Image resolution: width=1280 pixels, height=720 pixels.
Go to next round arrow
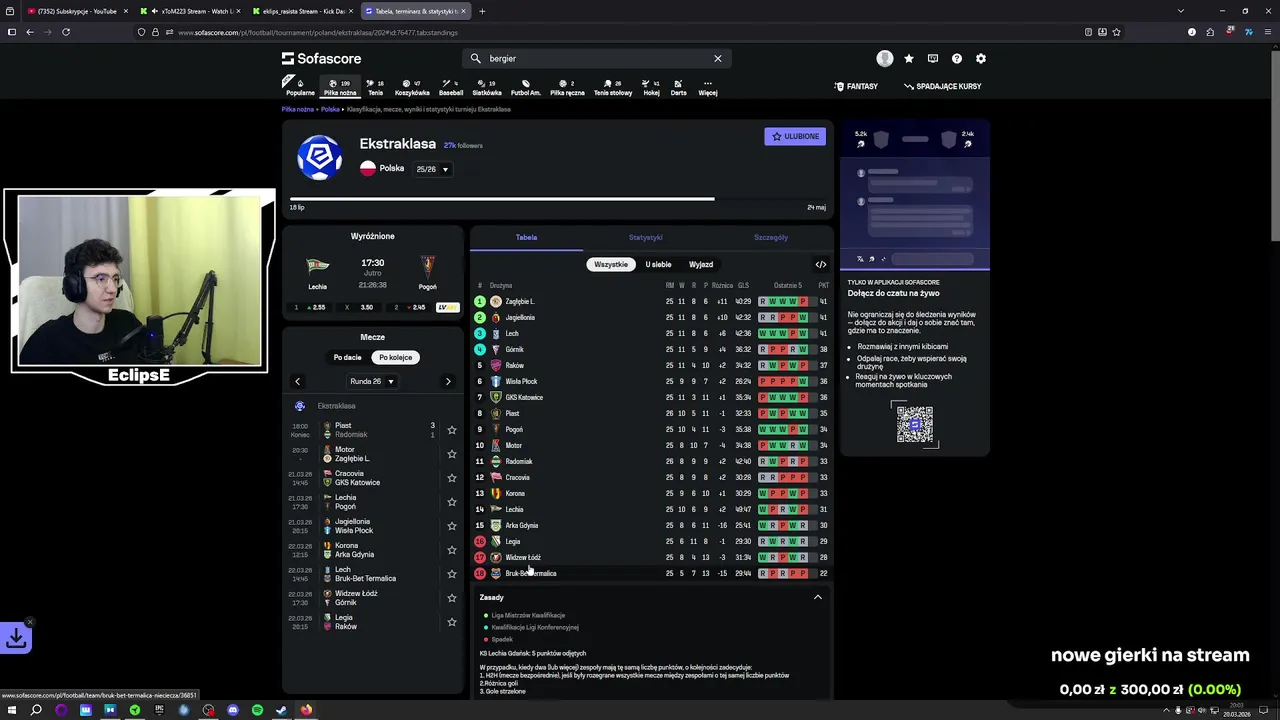coord(448,381)
